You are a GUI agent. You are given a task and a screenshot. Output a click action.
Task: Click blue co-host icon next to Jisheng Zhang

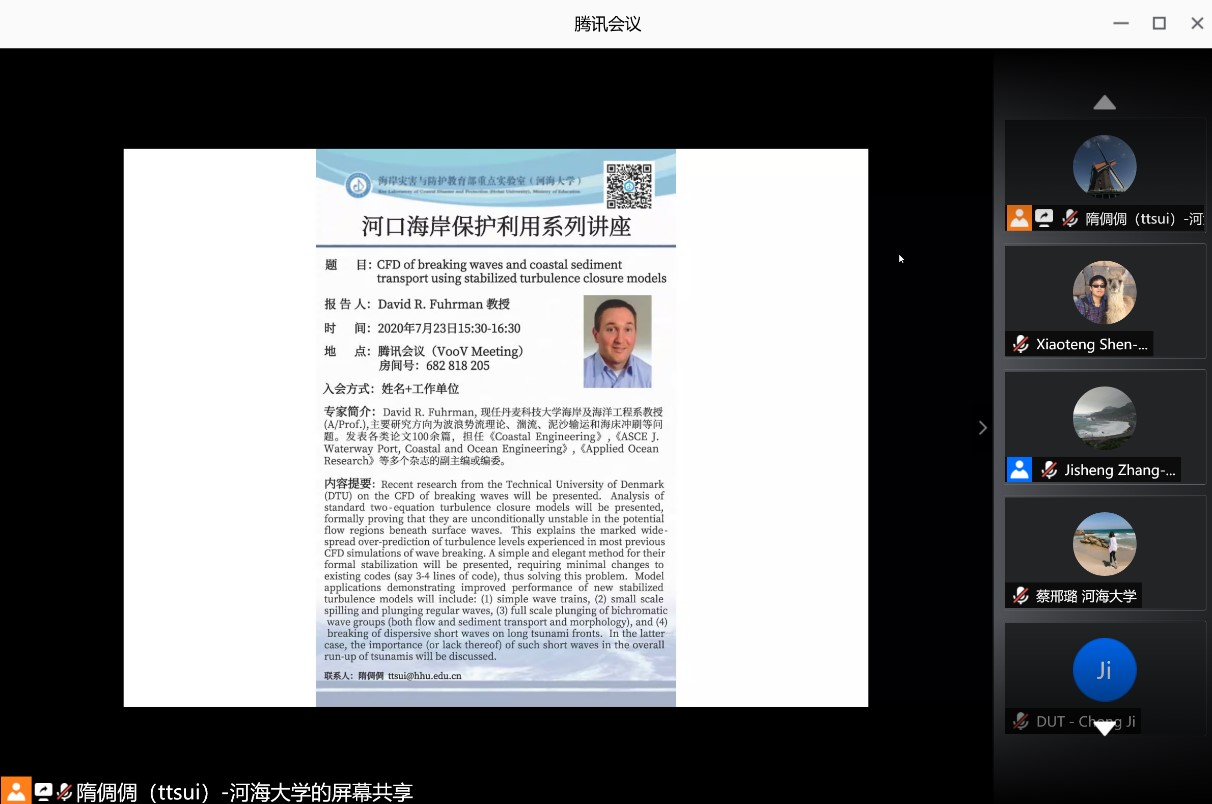point(1019,470)
